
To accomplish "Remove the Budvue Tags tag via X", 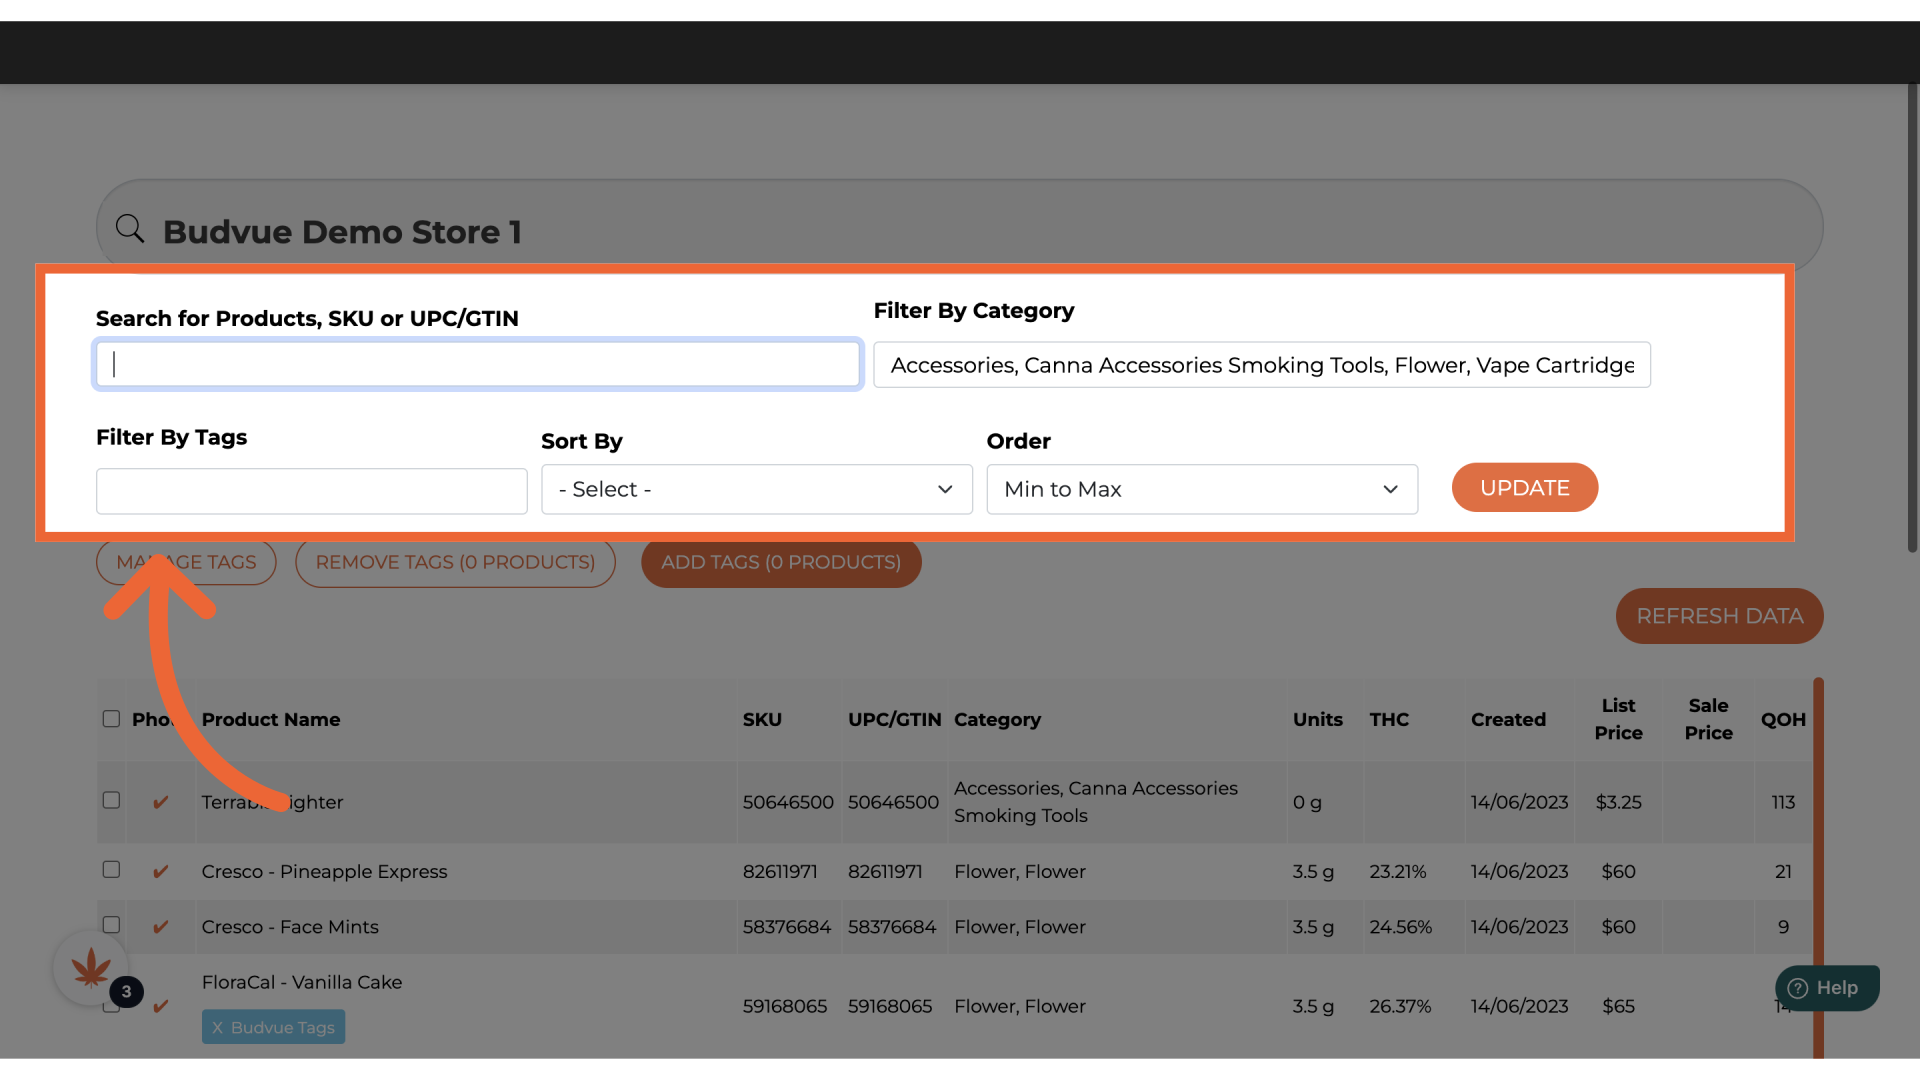I will 217,1027.
